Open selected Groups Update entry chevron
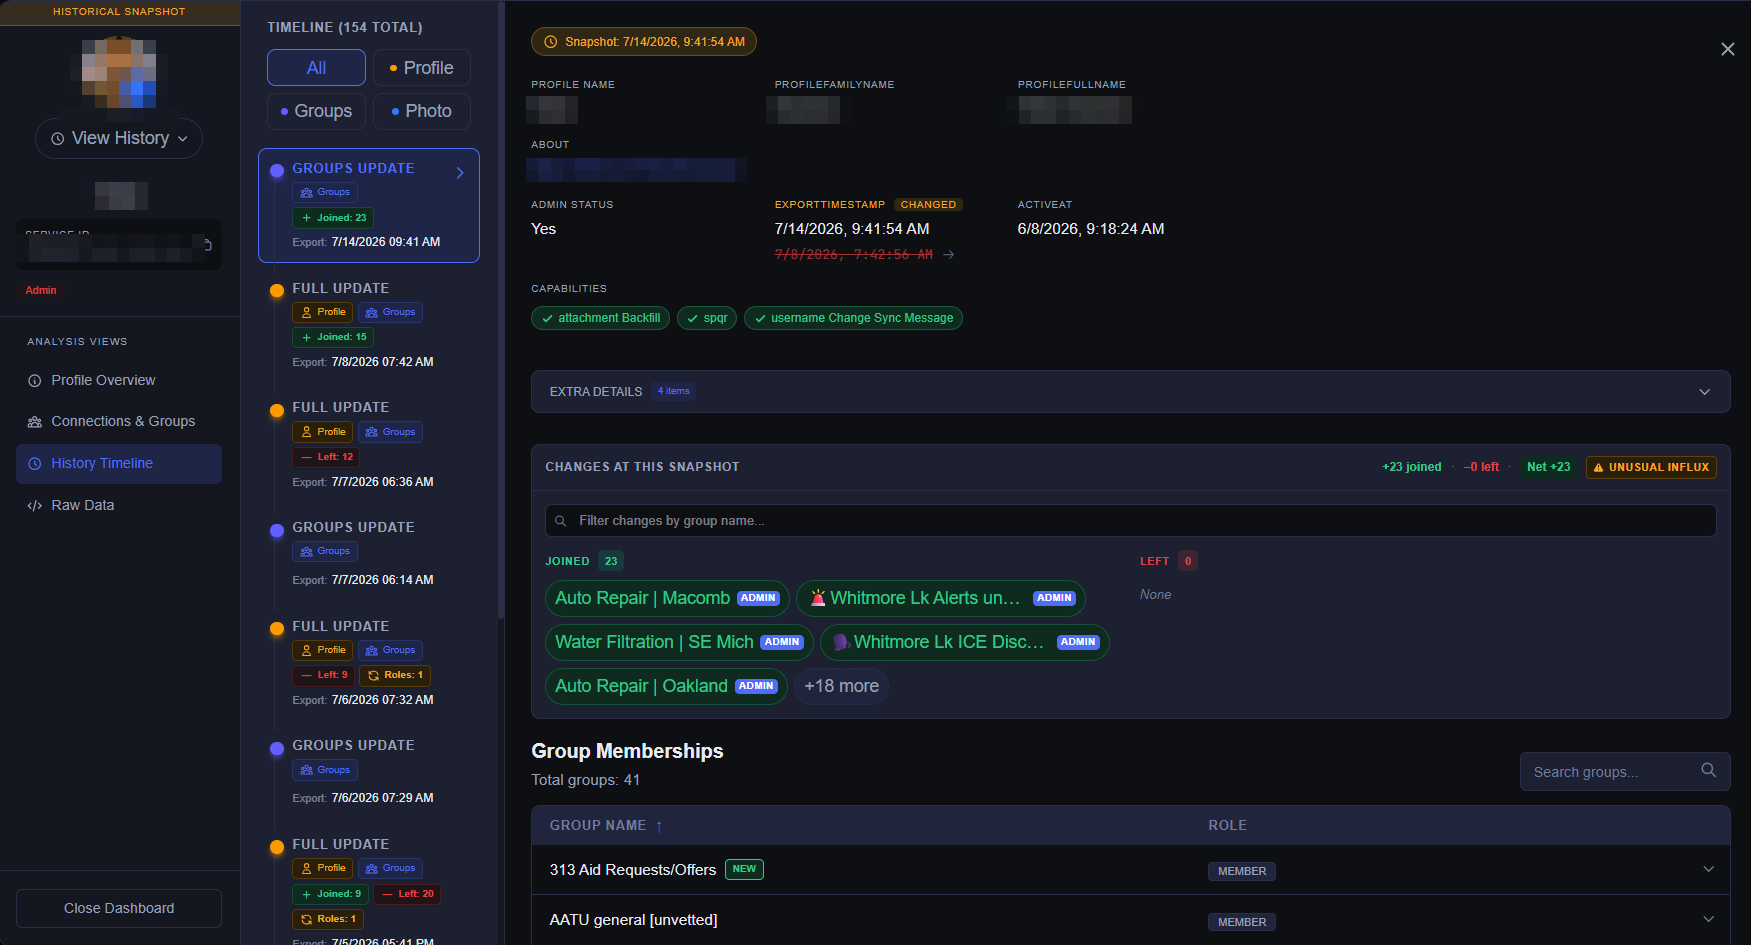1751x945 pixels. [x=460, y=173]
